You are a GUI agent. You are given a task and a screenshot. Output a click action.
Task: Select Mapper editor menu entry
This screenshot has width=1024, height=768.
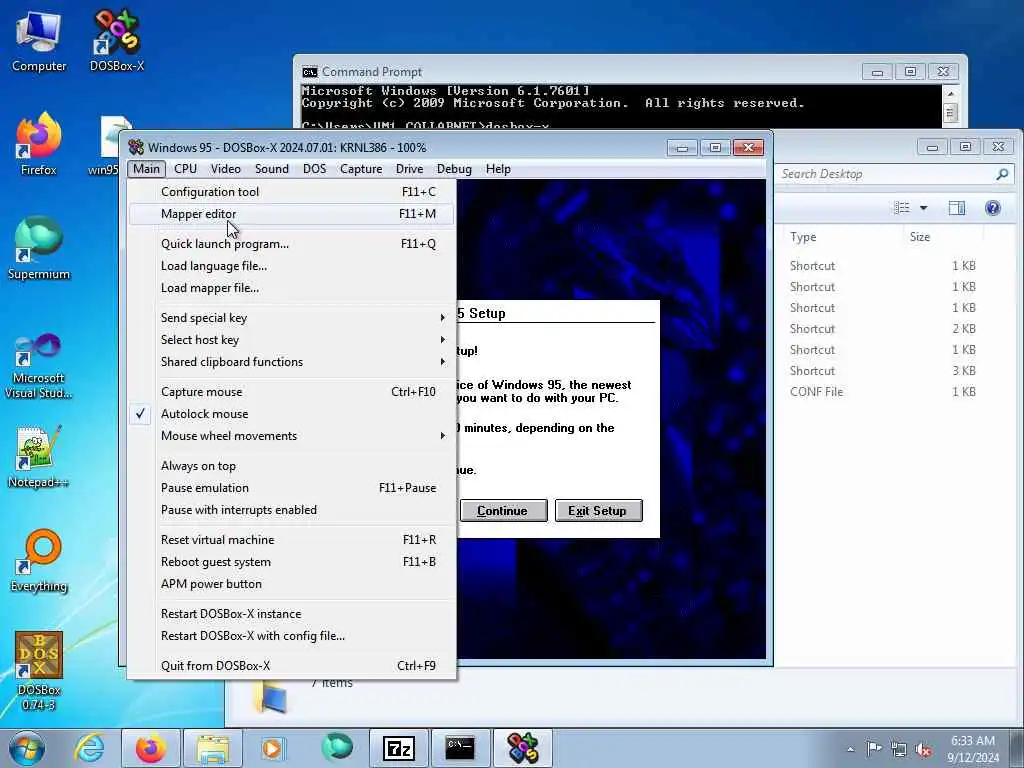(291, 214)
